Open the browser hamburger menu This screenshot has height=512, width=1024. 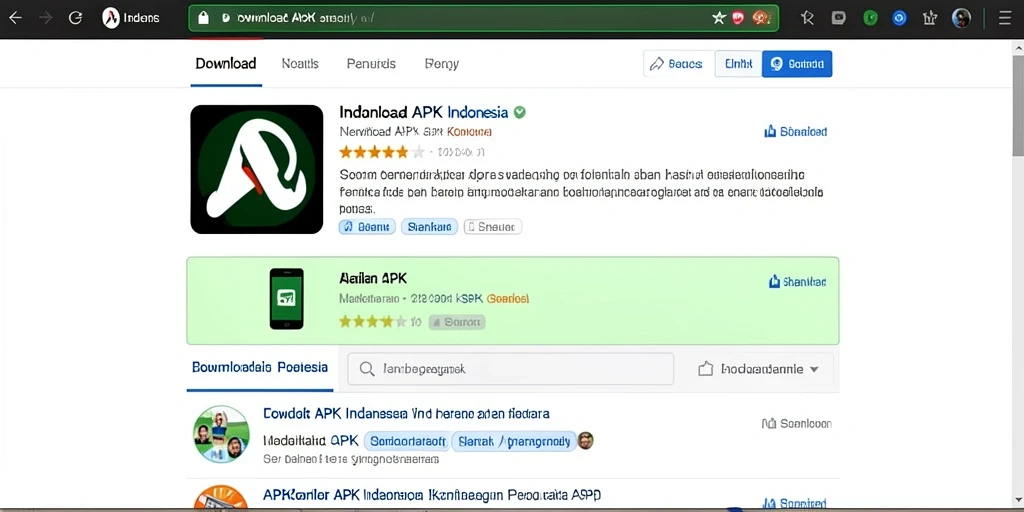coord(1005,18)
